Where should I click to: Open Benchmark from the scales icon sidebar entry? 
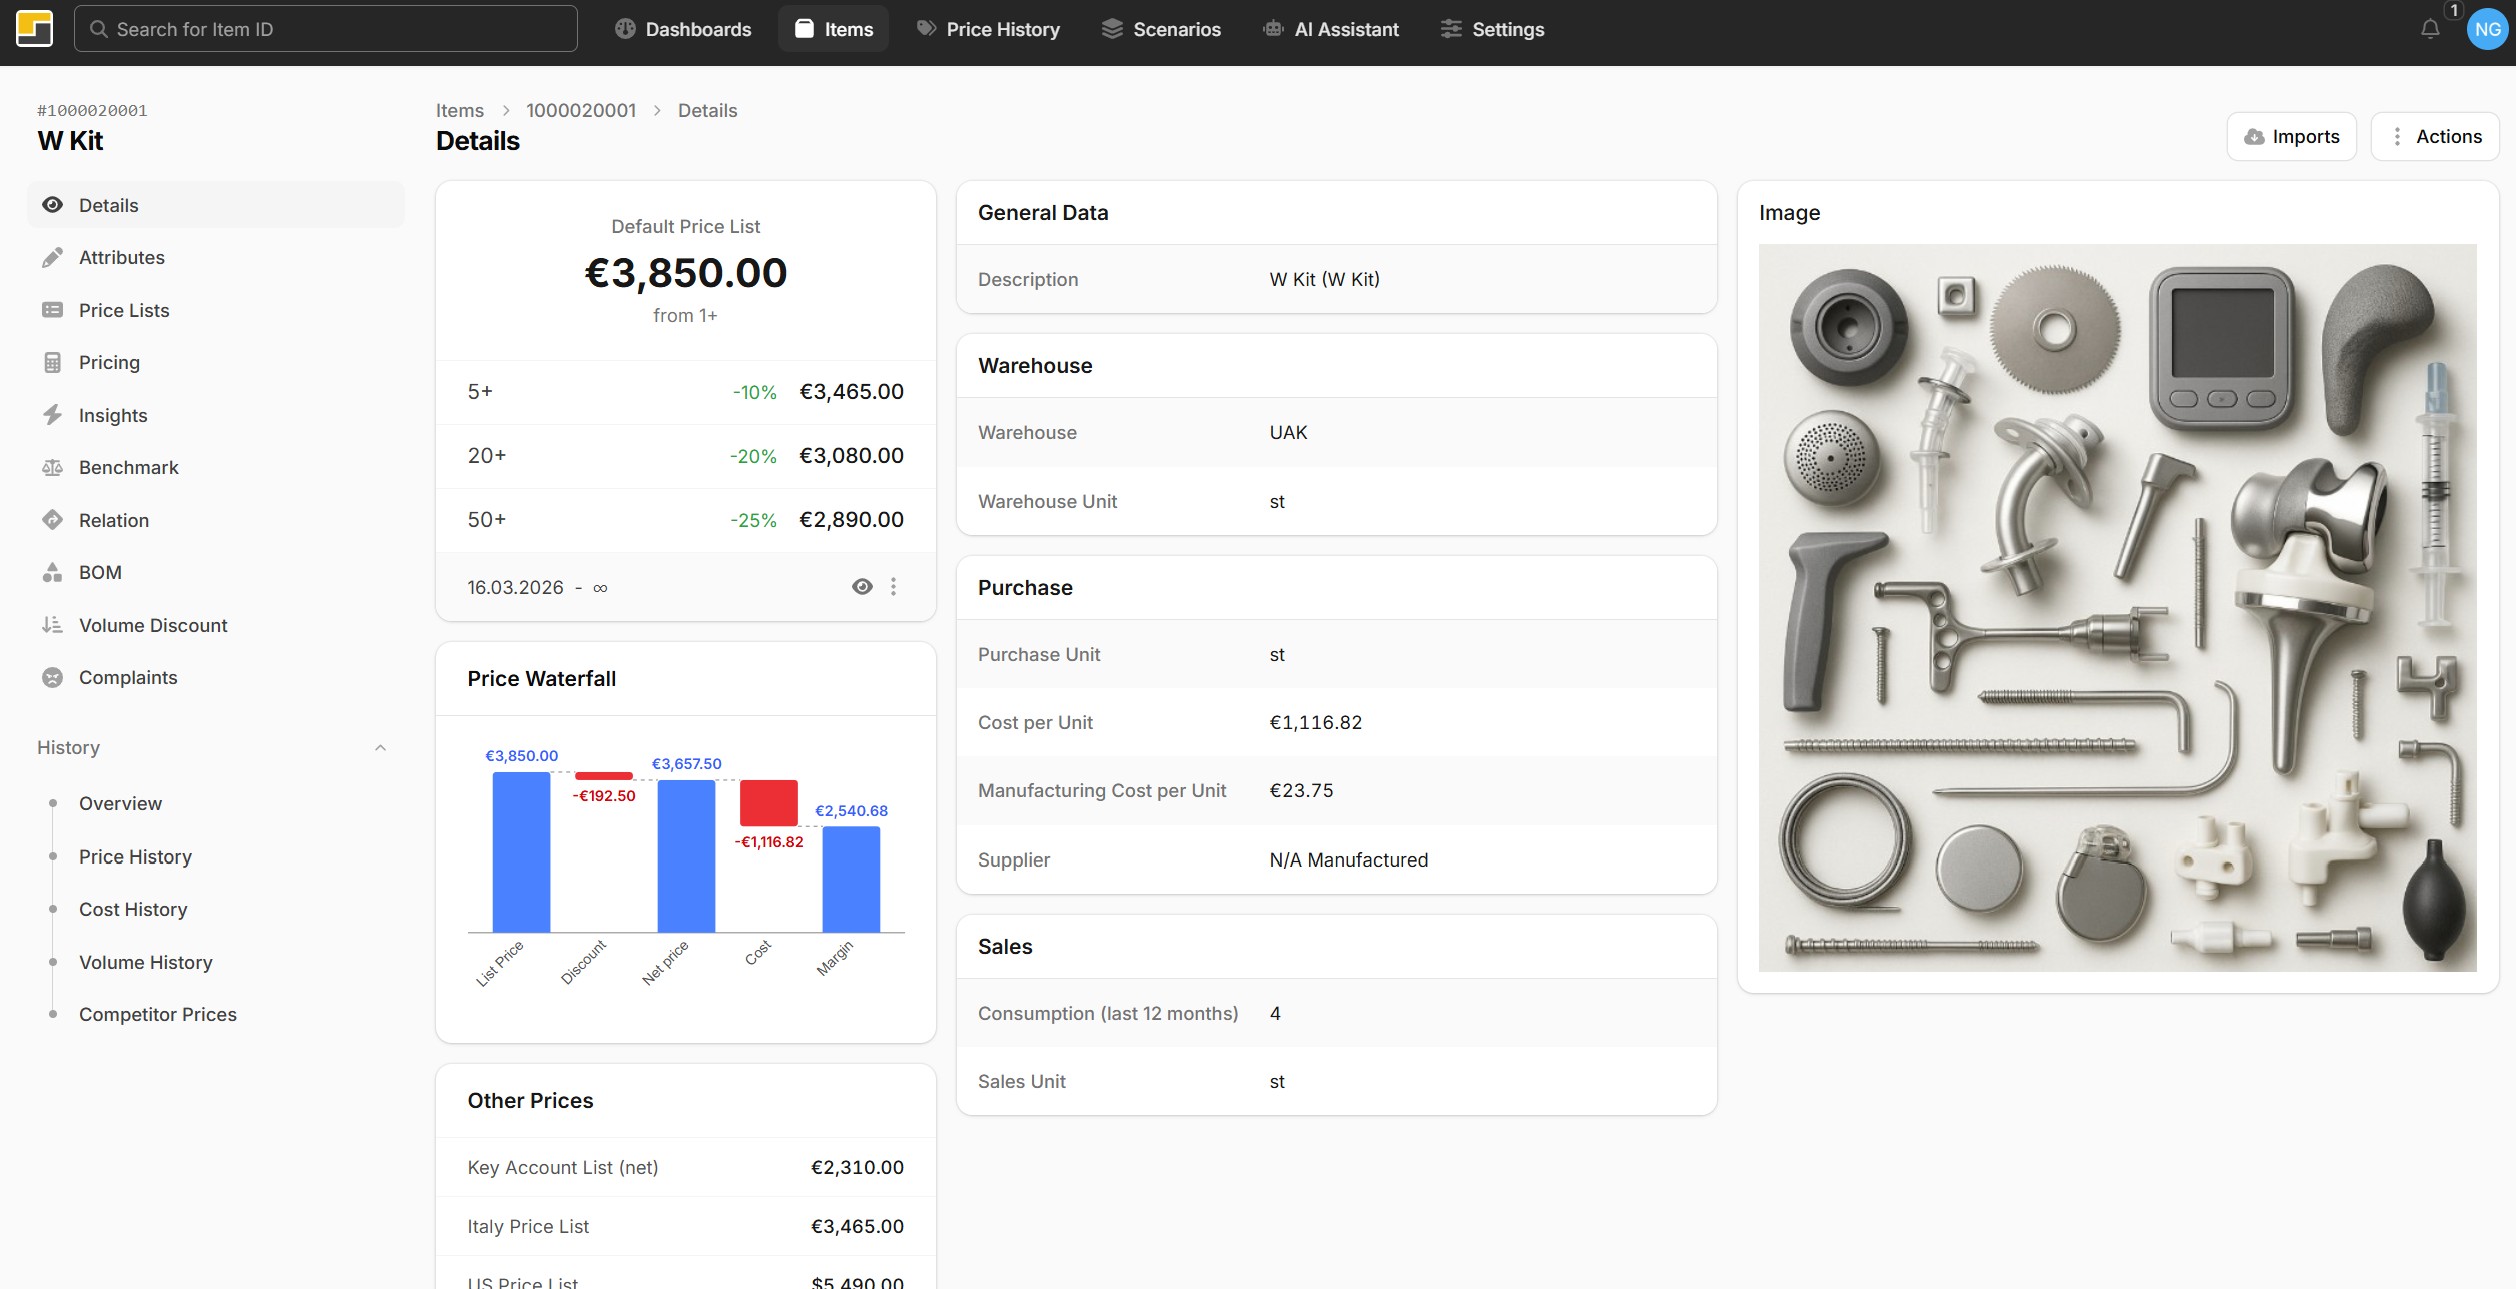click(128, 467)
